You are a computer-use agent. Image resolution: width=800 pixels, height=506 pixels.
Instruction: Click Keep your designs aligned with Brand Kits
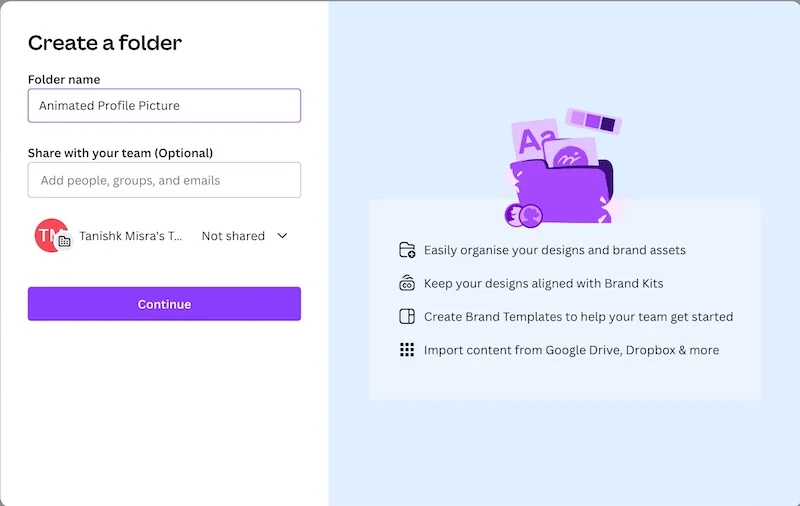coord(543,284)
